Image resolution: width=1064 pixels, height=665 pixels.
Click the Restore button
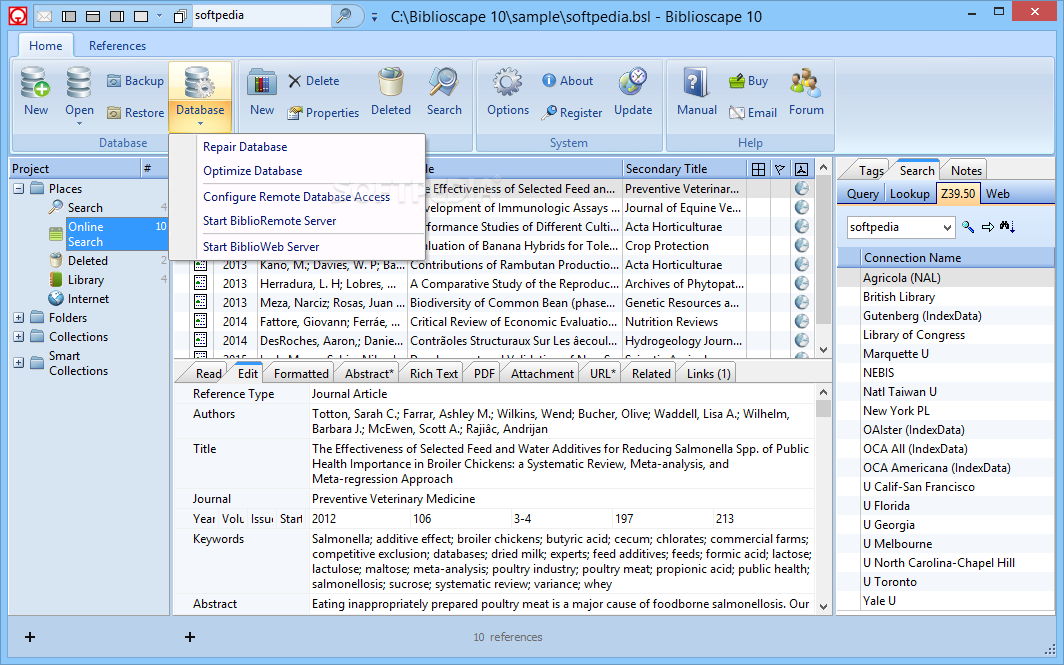(135, 113)
